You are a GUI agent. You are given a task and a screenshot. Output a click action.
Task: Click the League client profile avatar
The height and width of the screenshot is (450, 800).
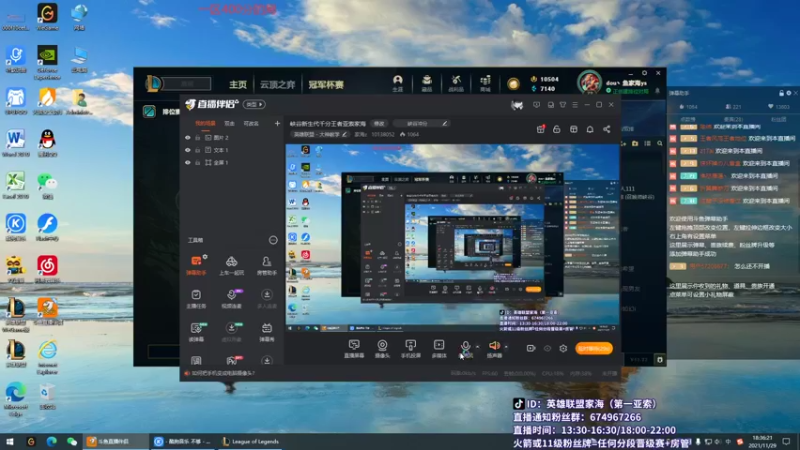(x=589, y=82)
